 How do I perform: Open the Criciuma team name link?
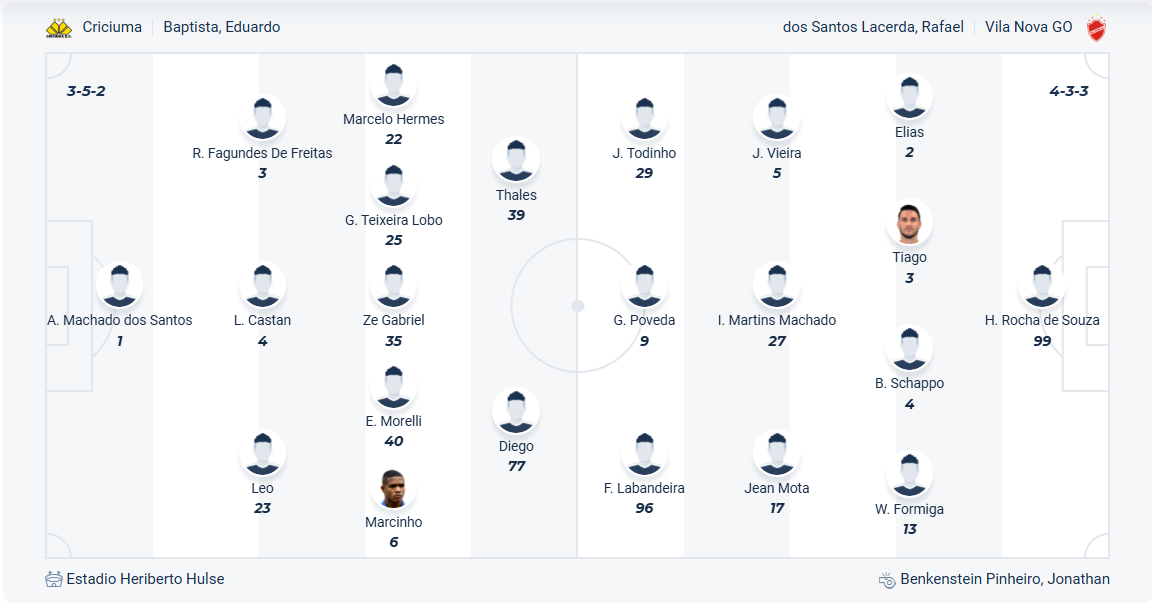pos(112,27)
